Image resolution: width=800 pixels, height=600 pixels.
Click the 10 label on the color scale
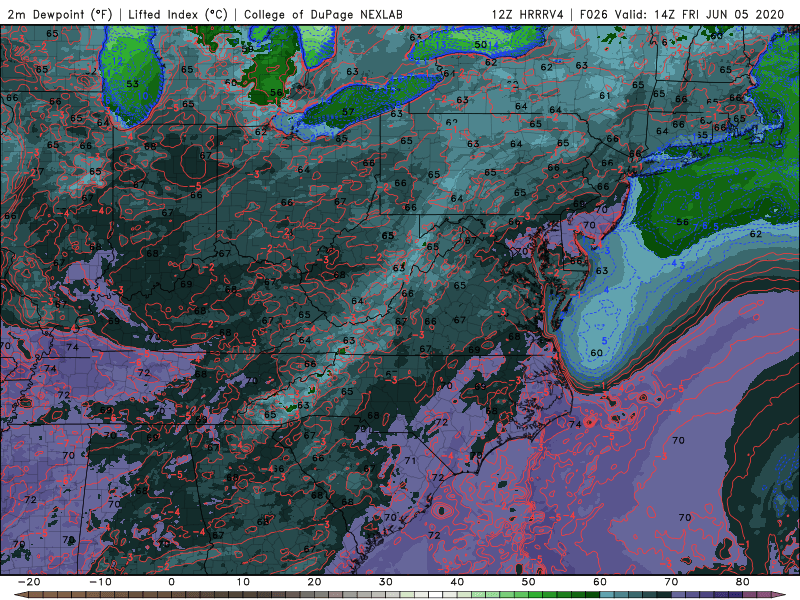pyautogui.click(x=243, y=582)
